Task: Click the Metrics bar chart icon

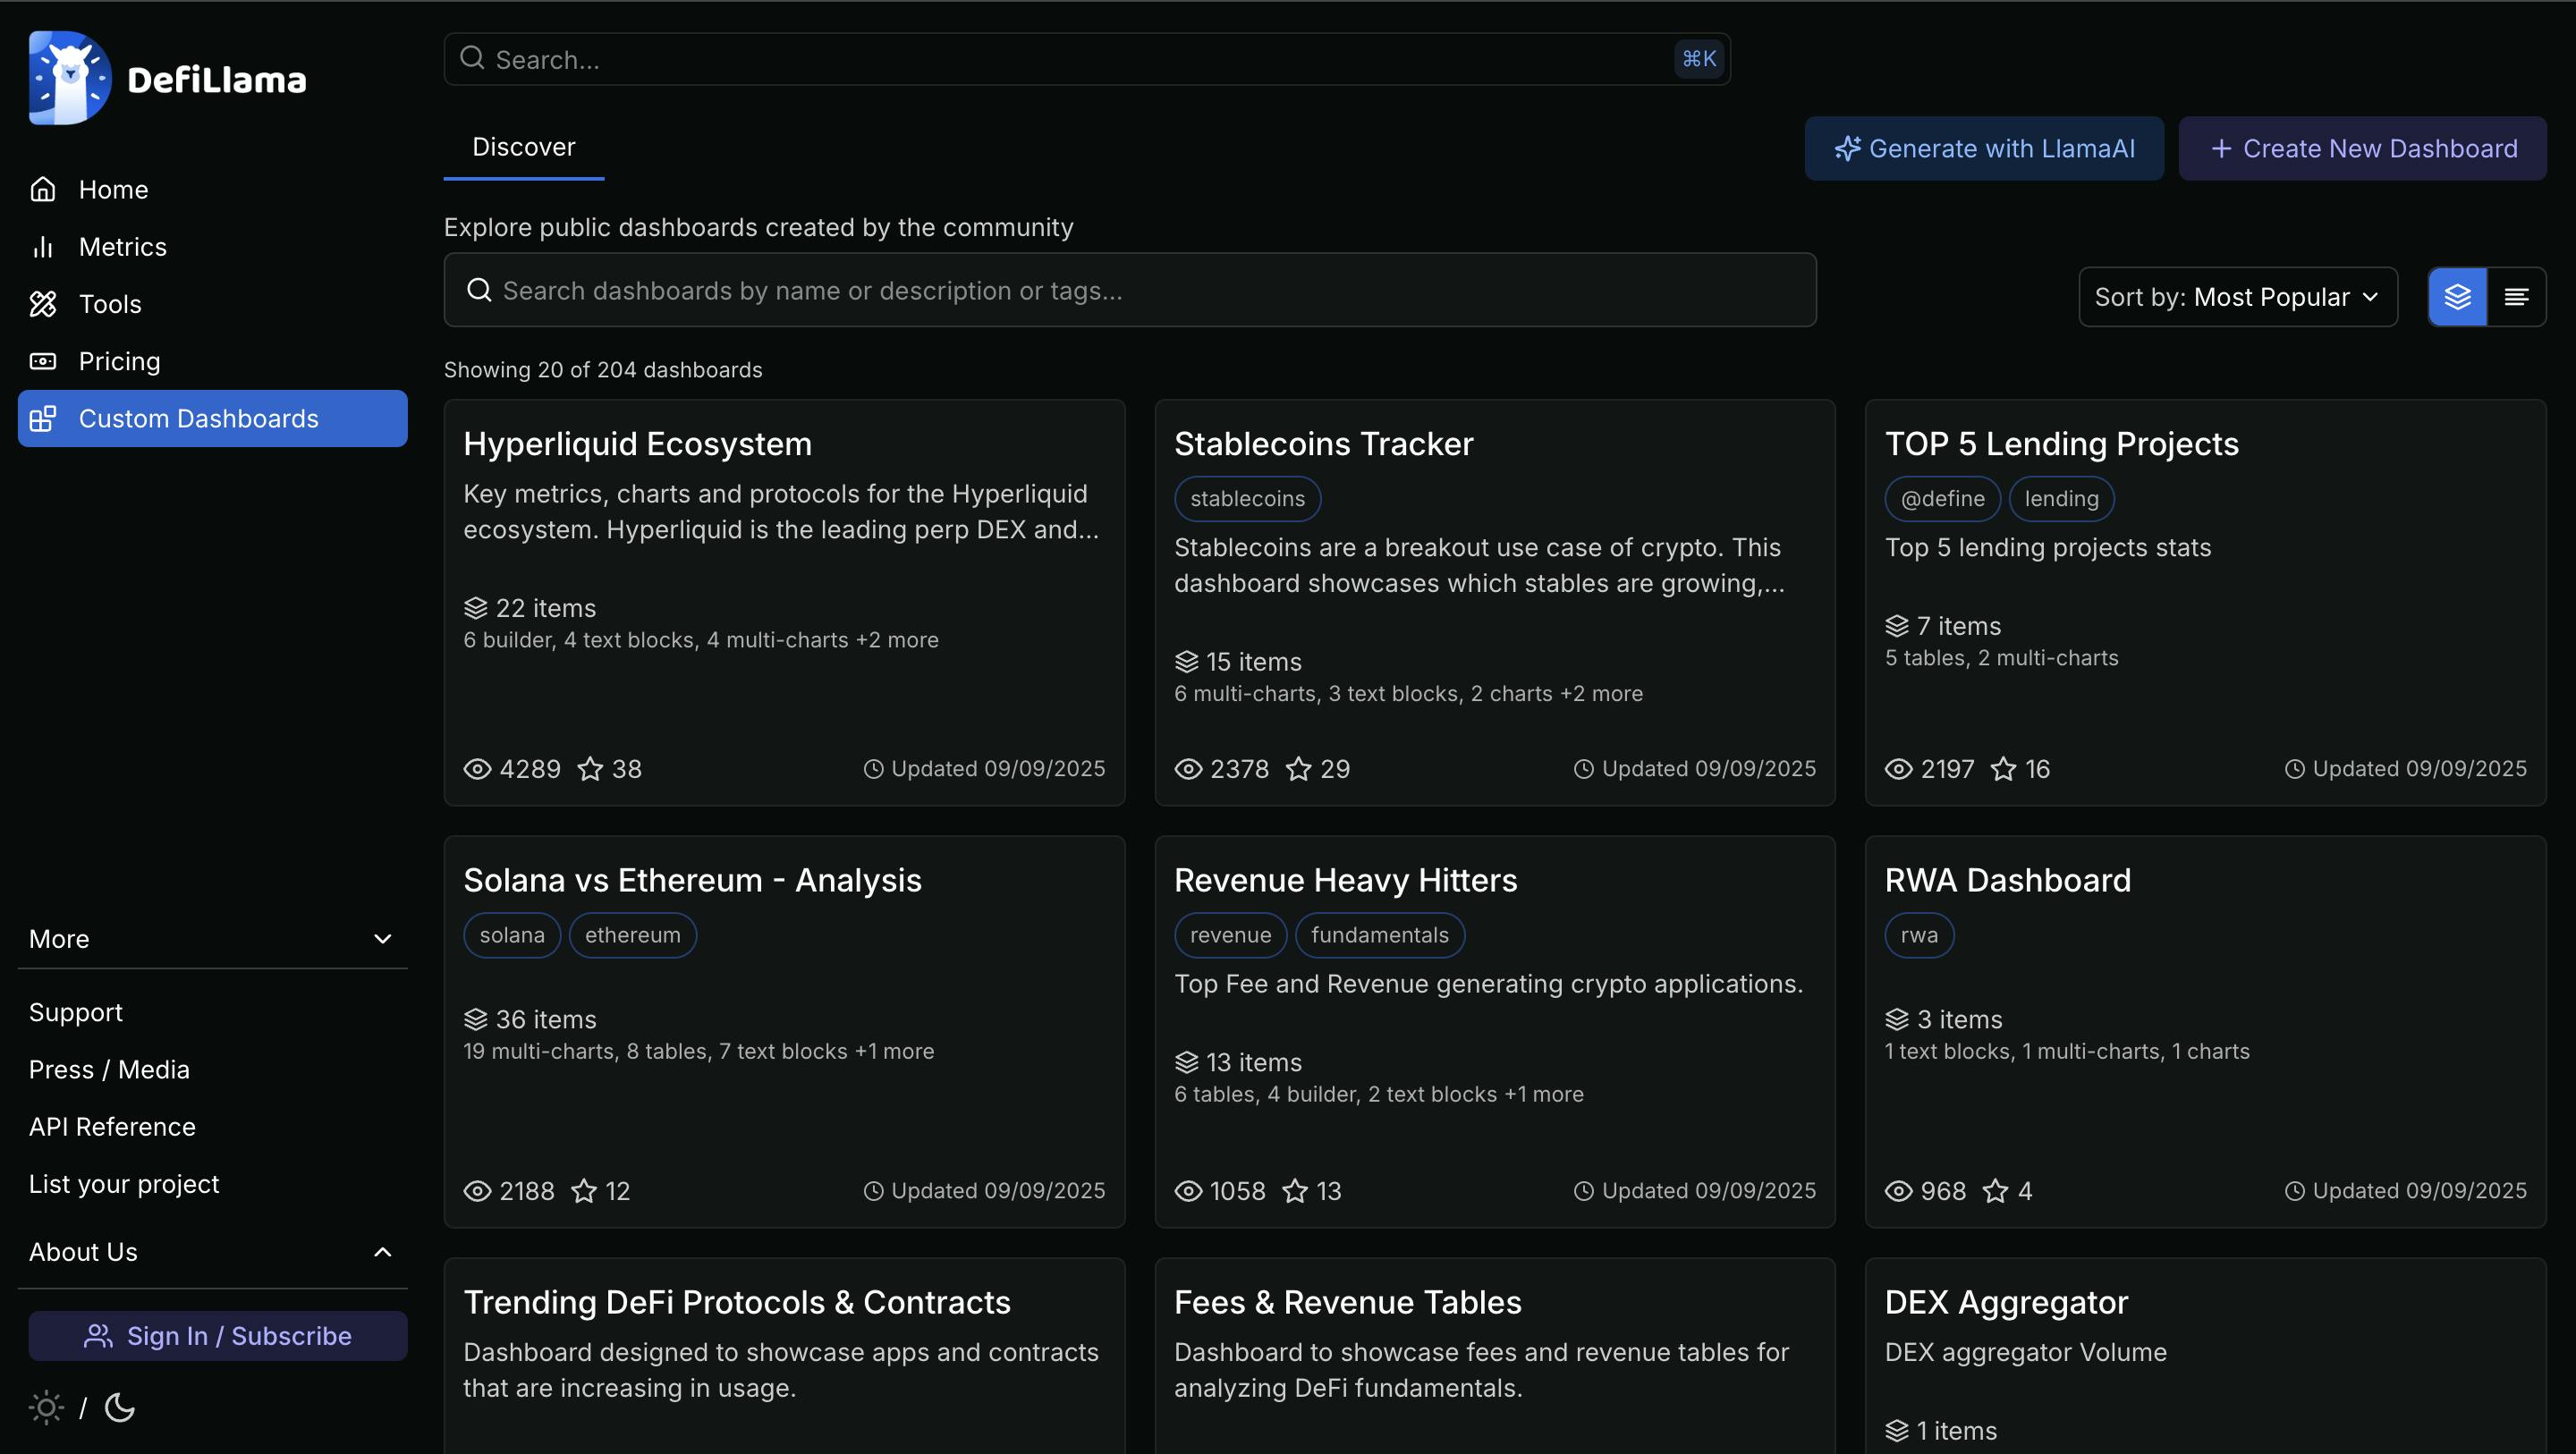Action: (43, 247)
